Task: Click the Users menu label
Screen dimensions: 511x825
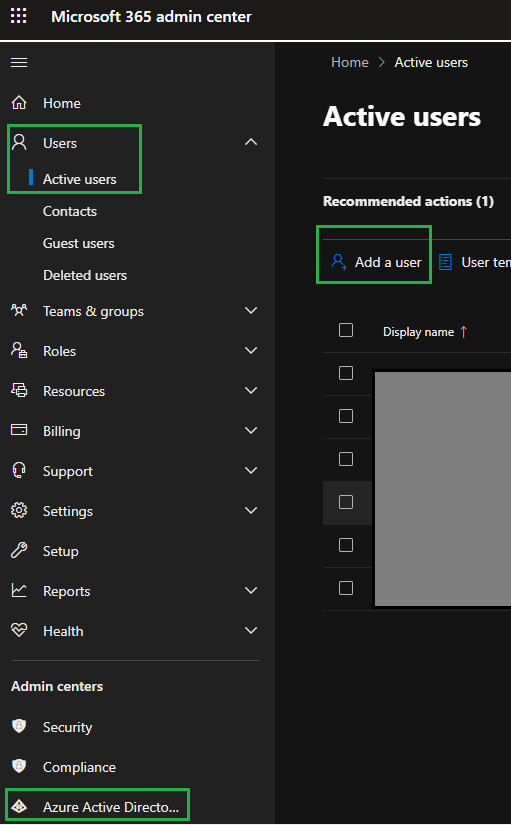Action: (x=60, y=143)
